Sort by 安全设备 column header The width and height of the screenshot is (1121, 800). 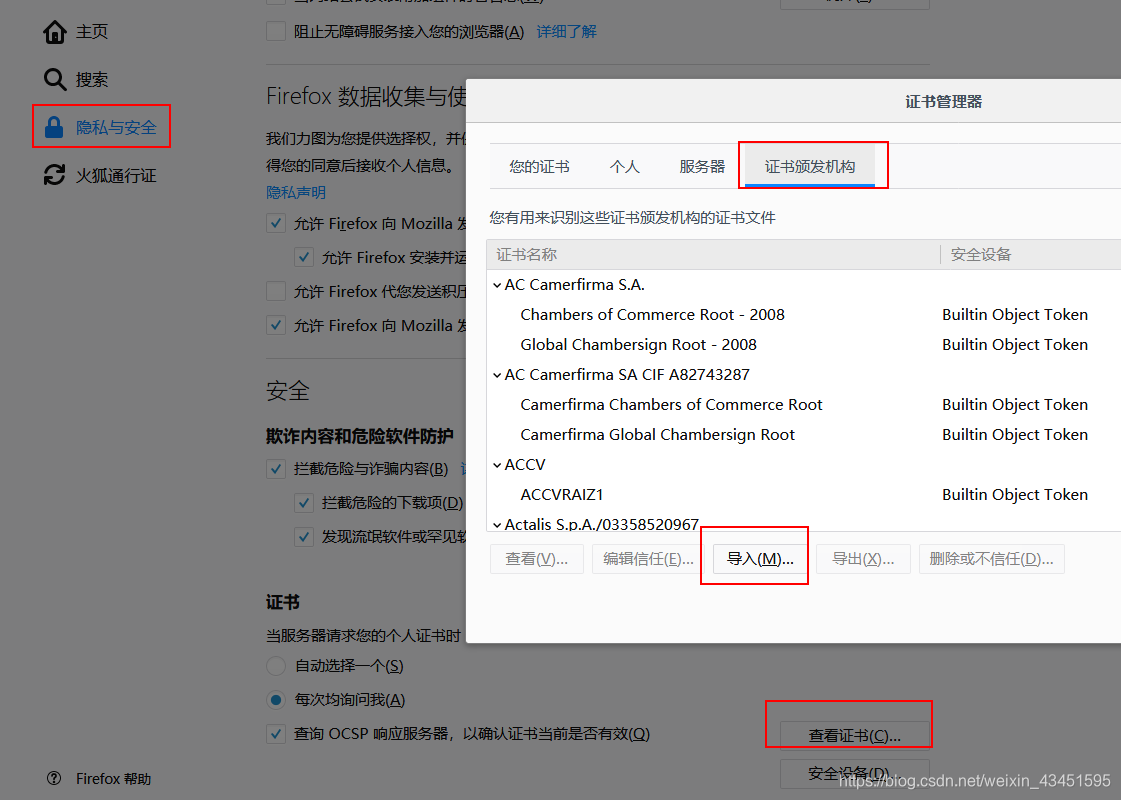pos(1031,255)
